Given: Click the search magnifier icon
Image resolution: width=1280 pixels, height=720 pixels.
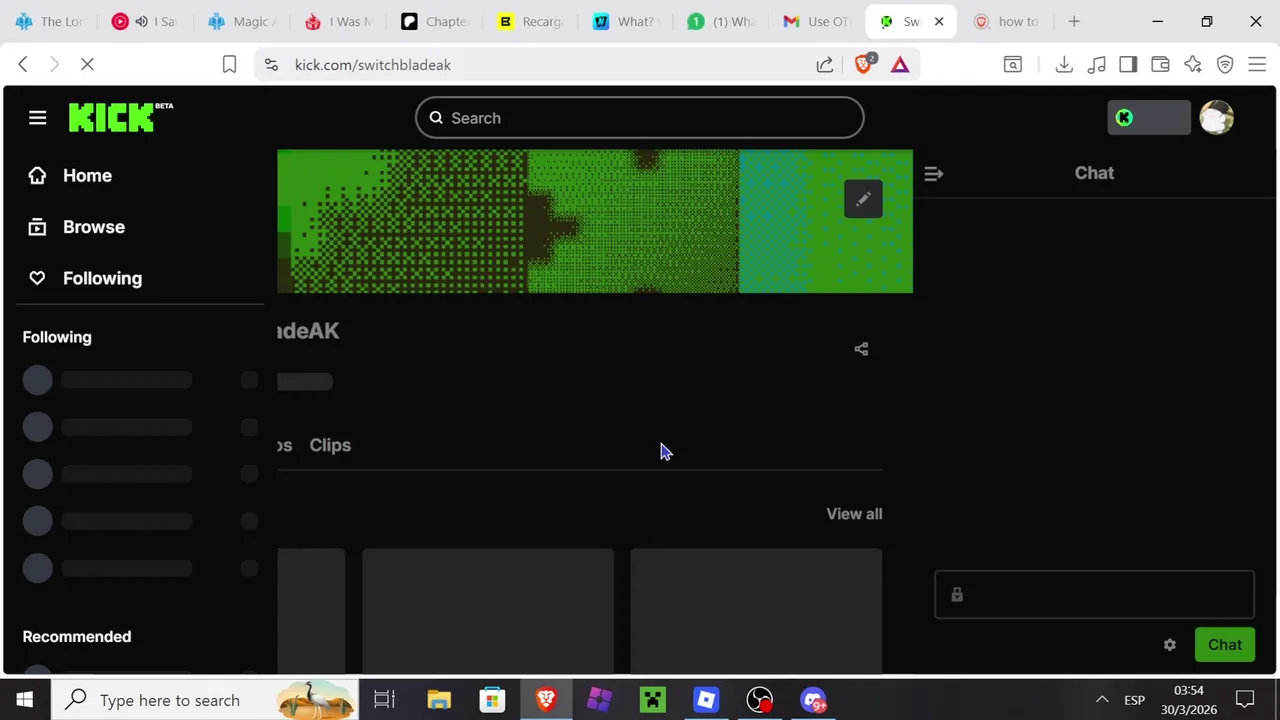Looking at the screenshot, I should (x=436, y=118).
